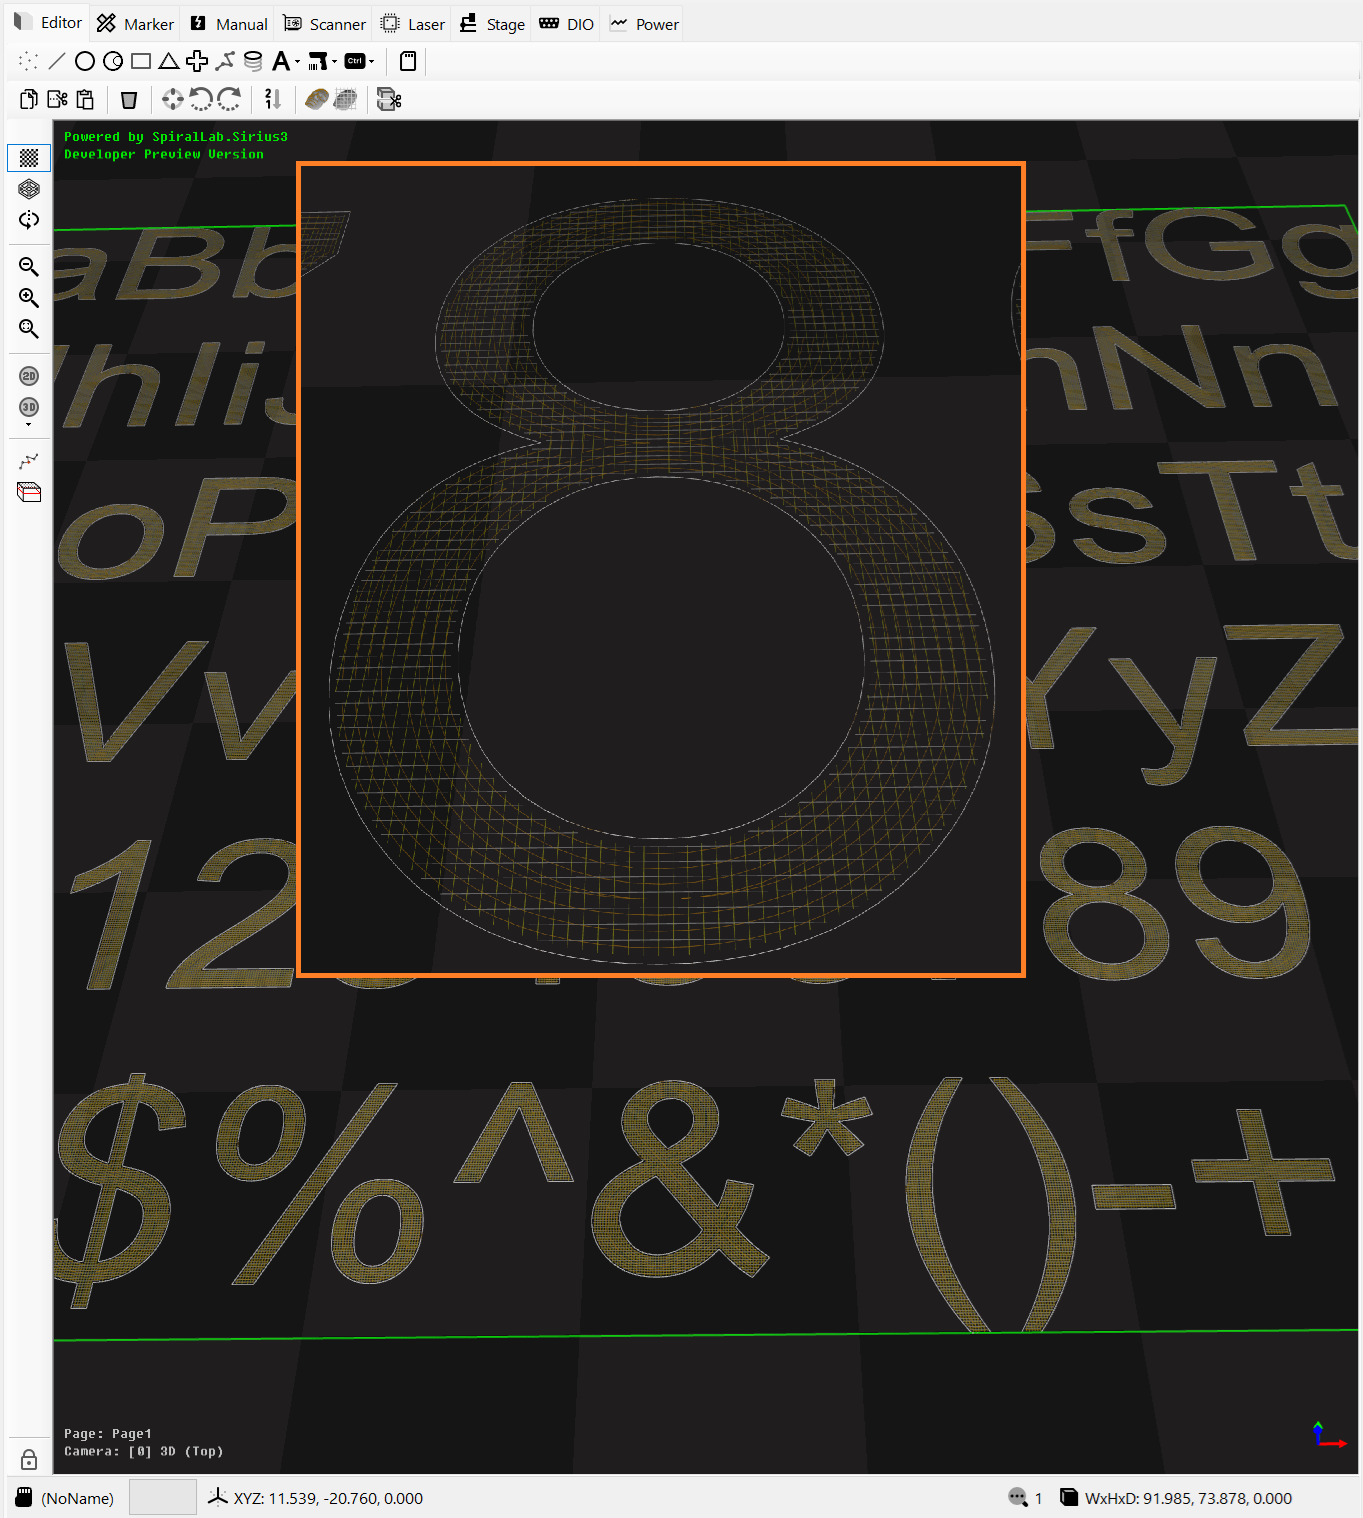Screen dimensions: 1363x1518
Task: Select the Circle drawing tool
Action: click(85, 62)
